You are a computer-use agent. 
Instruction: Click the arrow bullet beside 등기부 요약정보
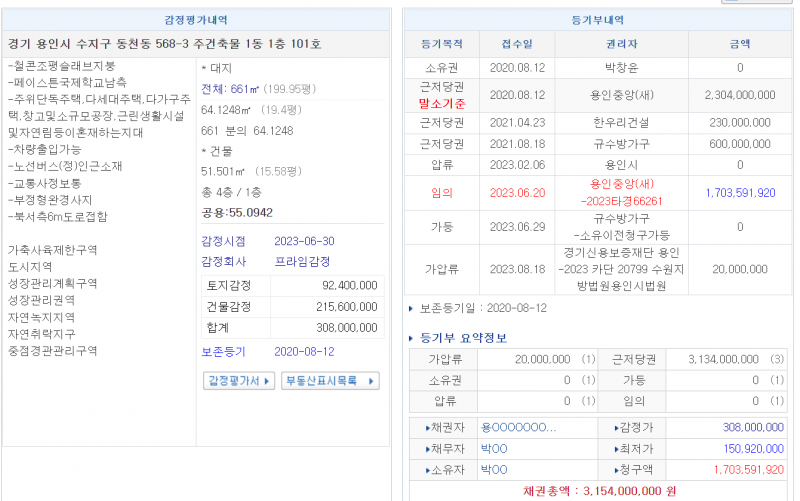click(413, 338)
